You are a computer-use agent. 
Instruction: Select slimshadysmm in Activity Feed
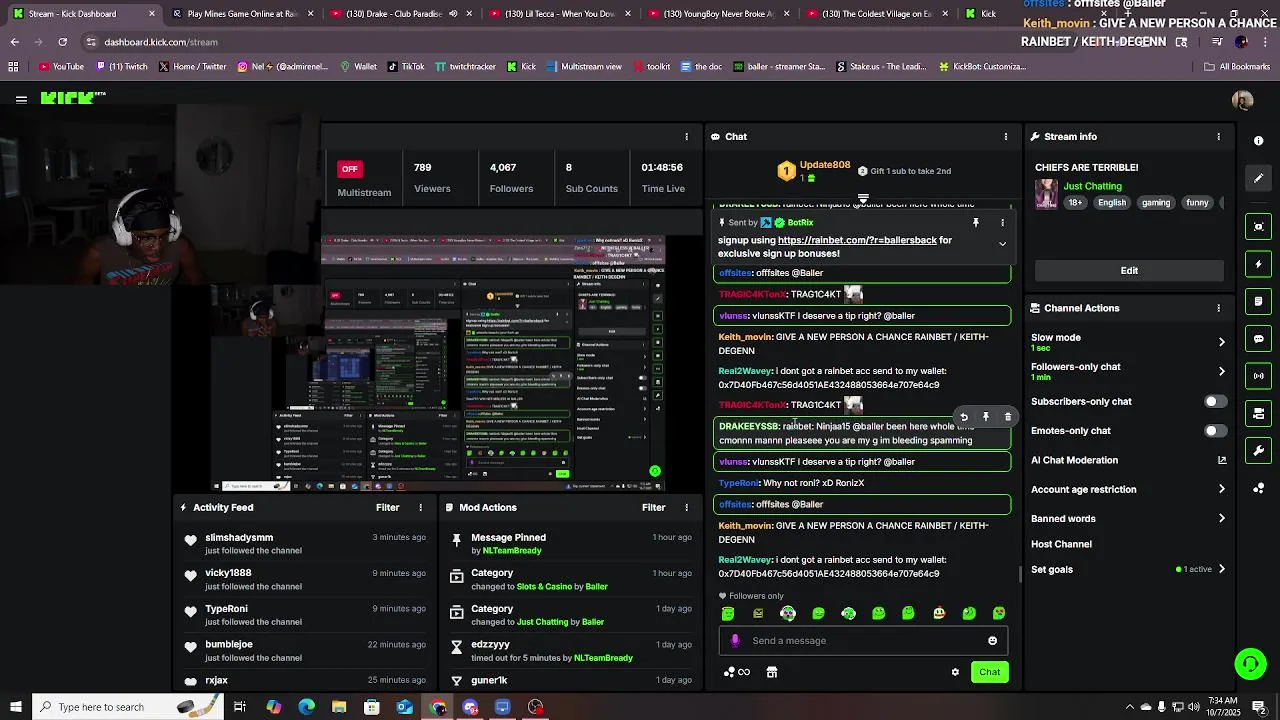point(239,538)
